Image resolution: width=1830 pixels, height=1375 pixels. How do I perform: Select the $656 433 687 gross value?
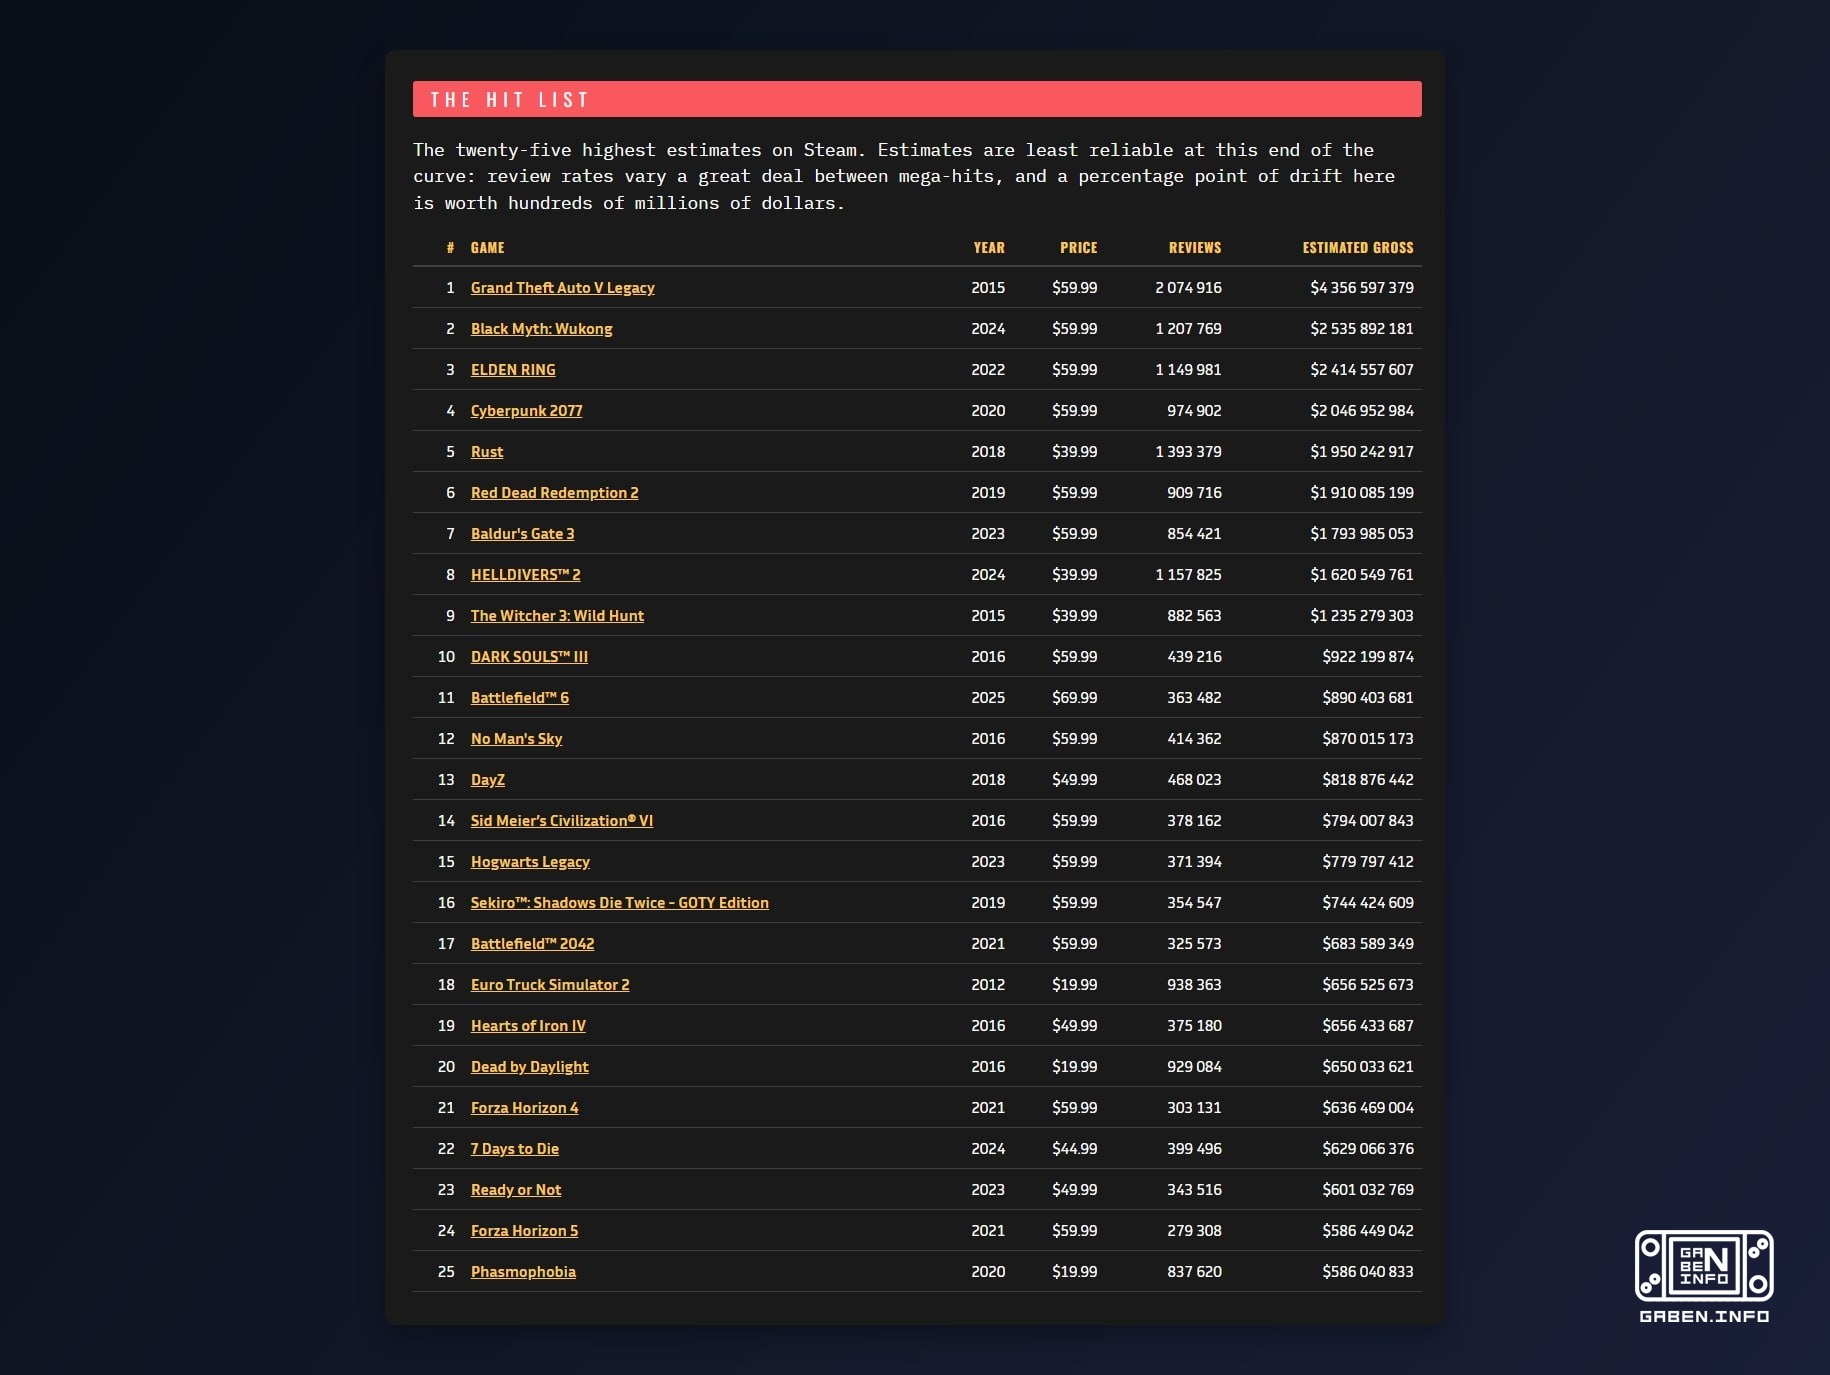(x=1368, y=1026)
